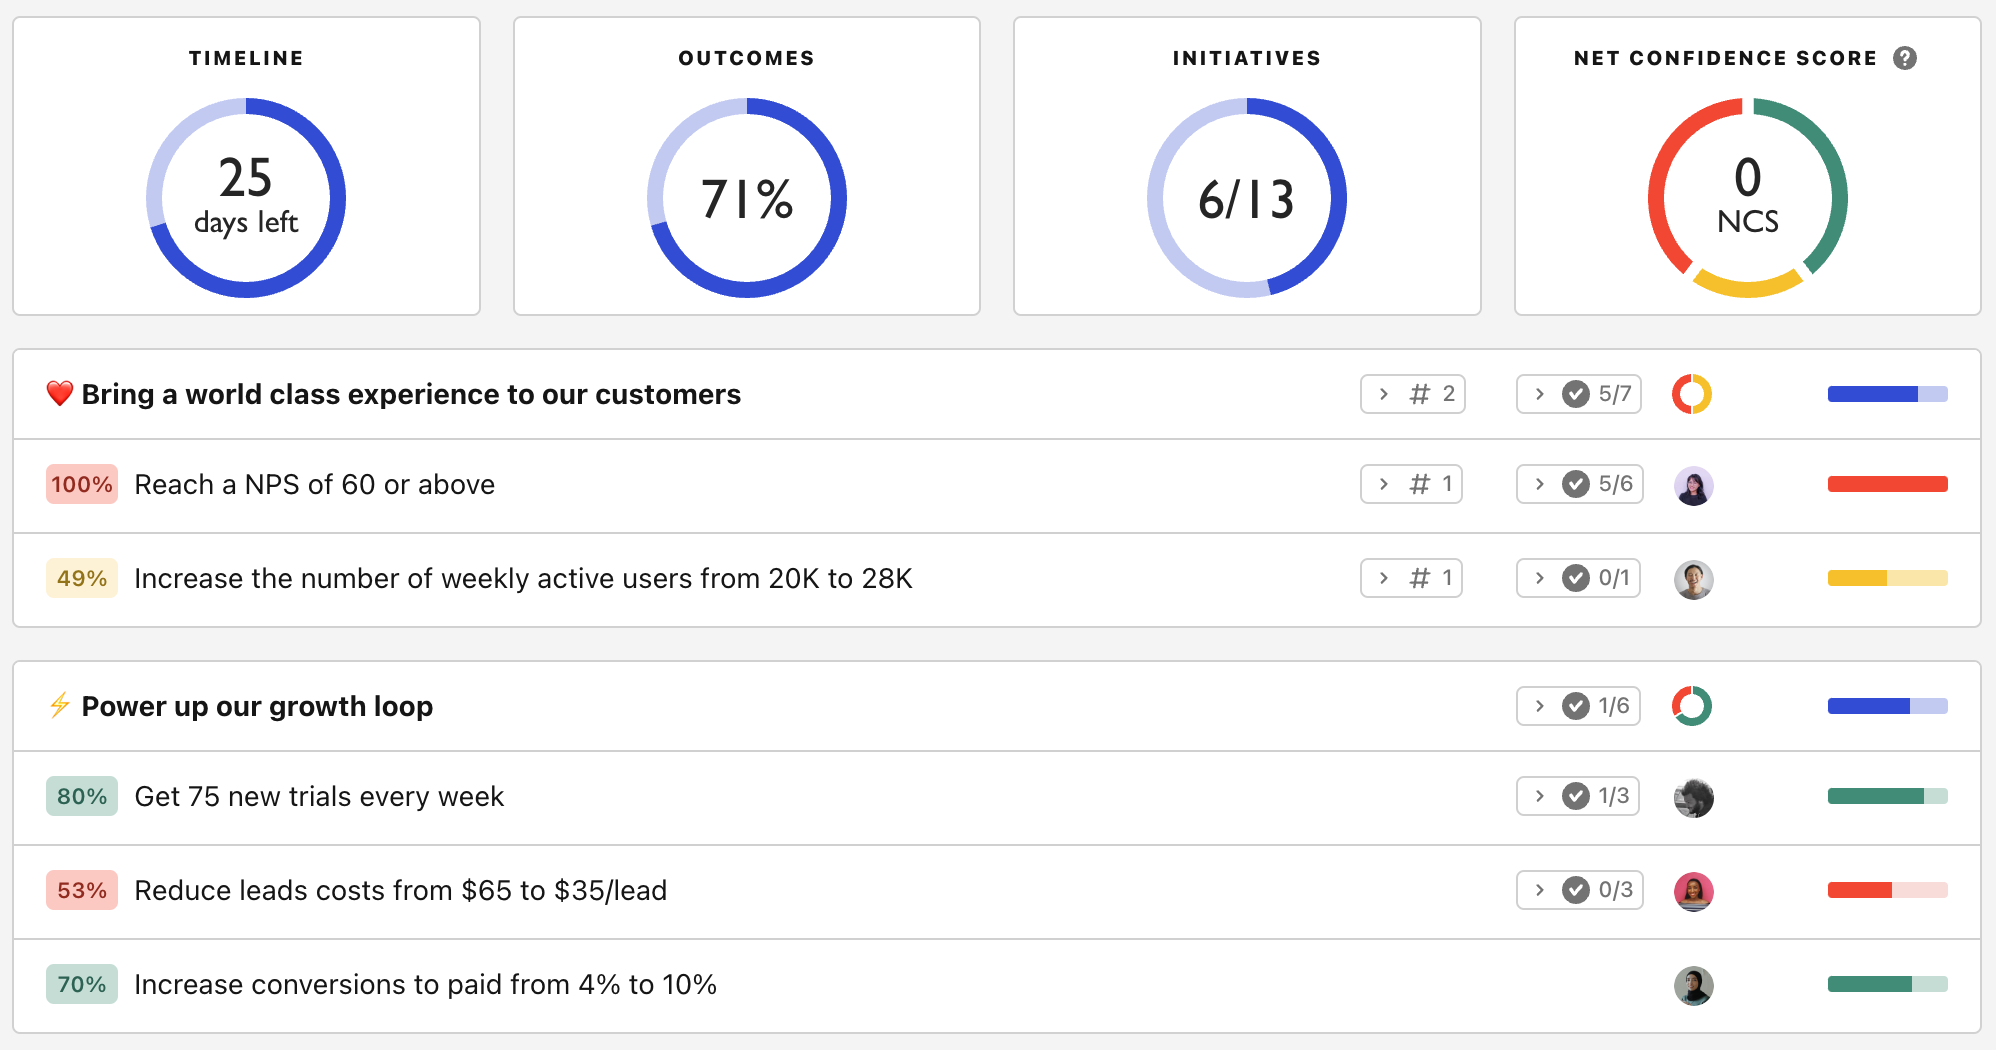Click the red heart icon beside Bring a world class experience
Image resolution: width=1996 pixels, height=1050 pixels.
click(60, 394)
